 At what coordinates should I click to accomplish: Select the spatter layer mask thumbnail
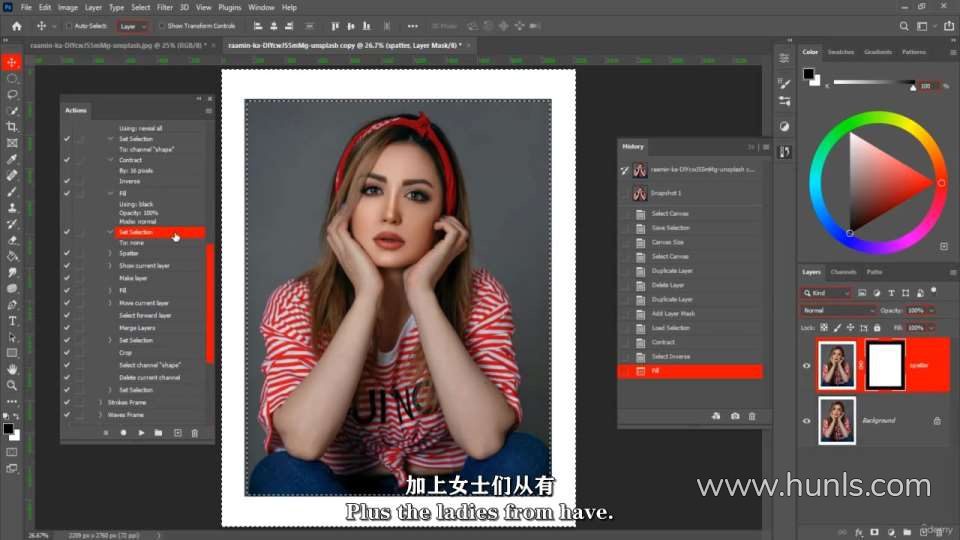tap(886, 365)
